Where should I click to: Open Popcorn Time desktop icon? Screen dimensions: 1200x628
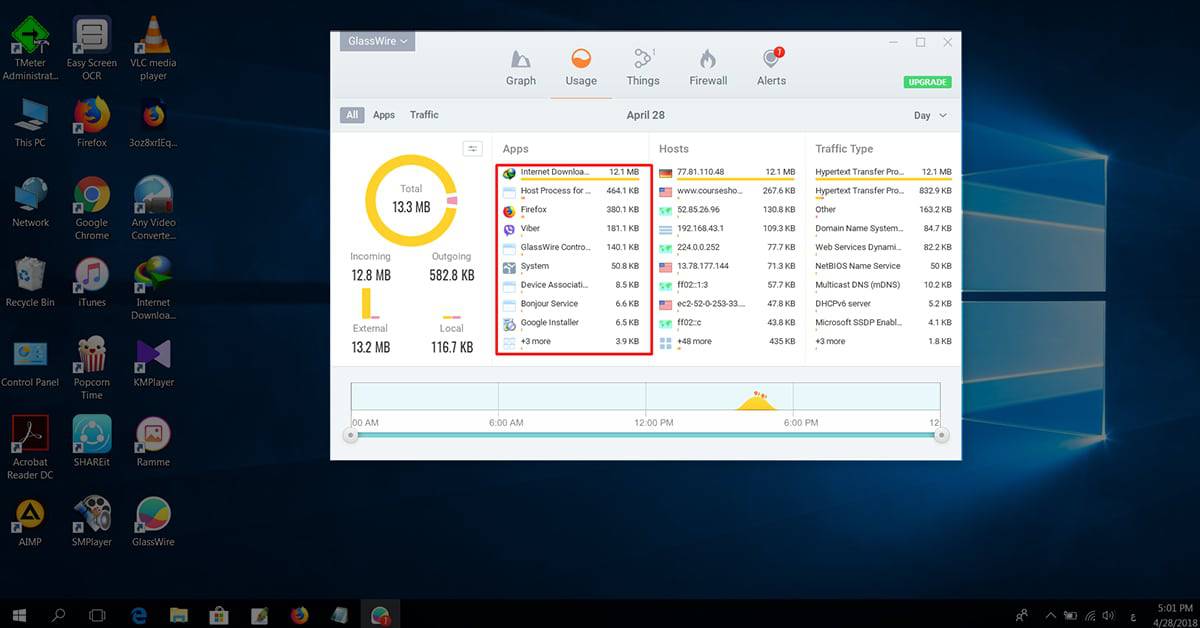tap(91, 368)
